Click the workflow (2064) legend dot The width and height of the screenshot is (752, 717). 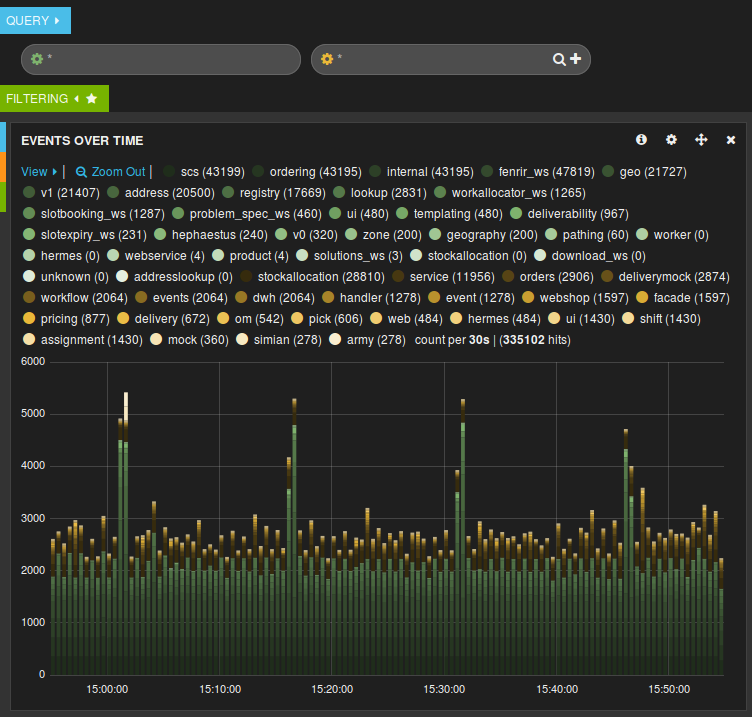pos(29,297)
